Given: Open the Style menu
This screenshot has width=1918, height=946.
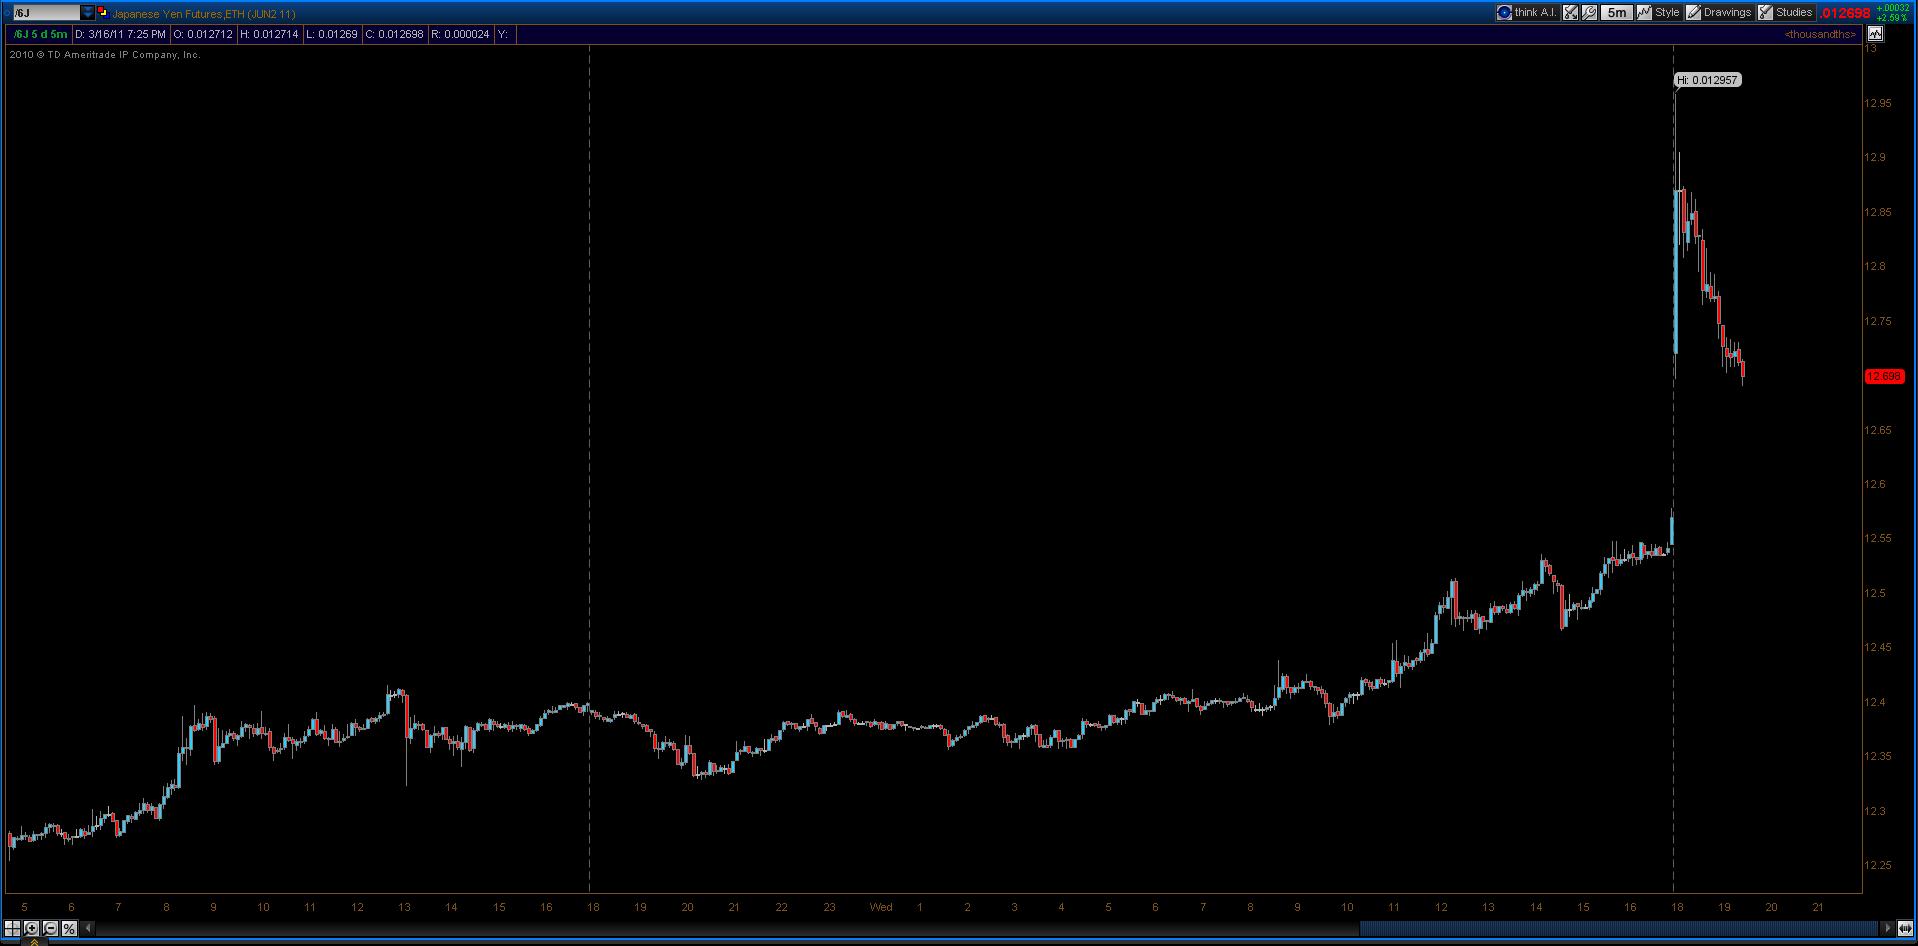Looking at the screenshot, I should pyautogui.click(x=1658, y=13).
